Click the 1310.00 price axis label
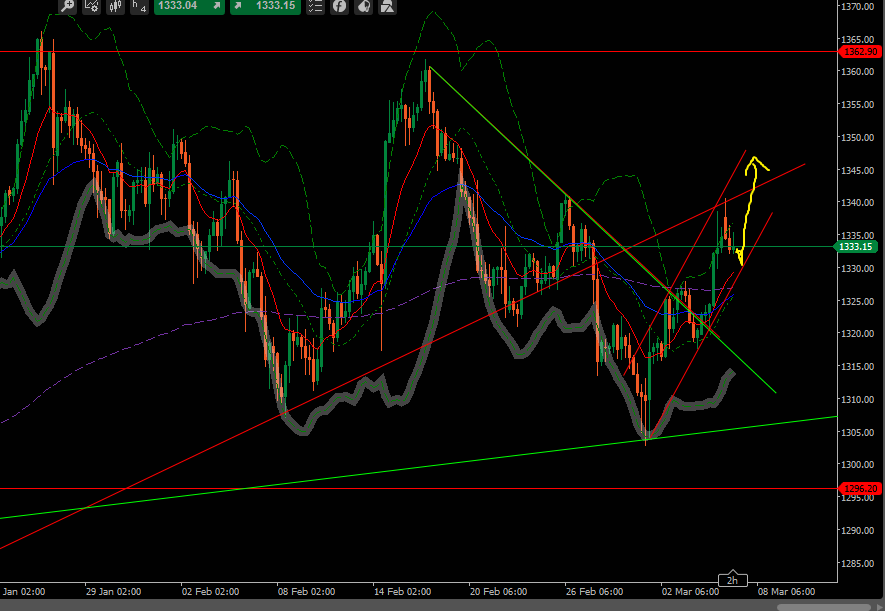Screen dimensions: 885x611 pyautogui.click(x=858, y=399)
